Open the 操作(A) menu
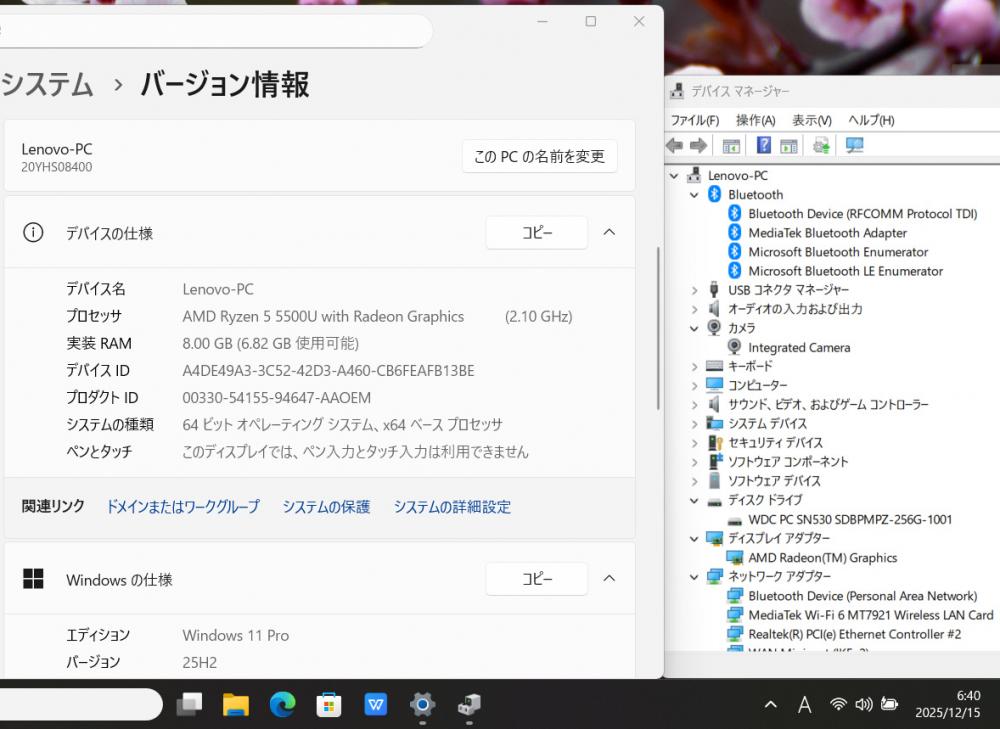 point(755,120)
